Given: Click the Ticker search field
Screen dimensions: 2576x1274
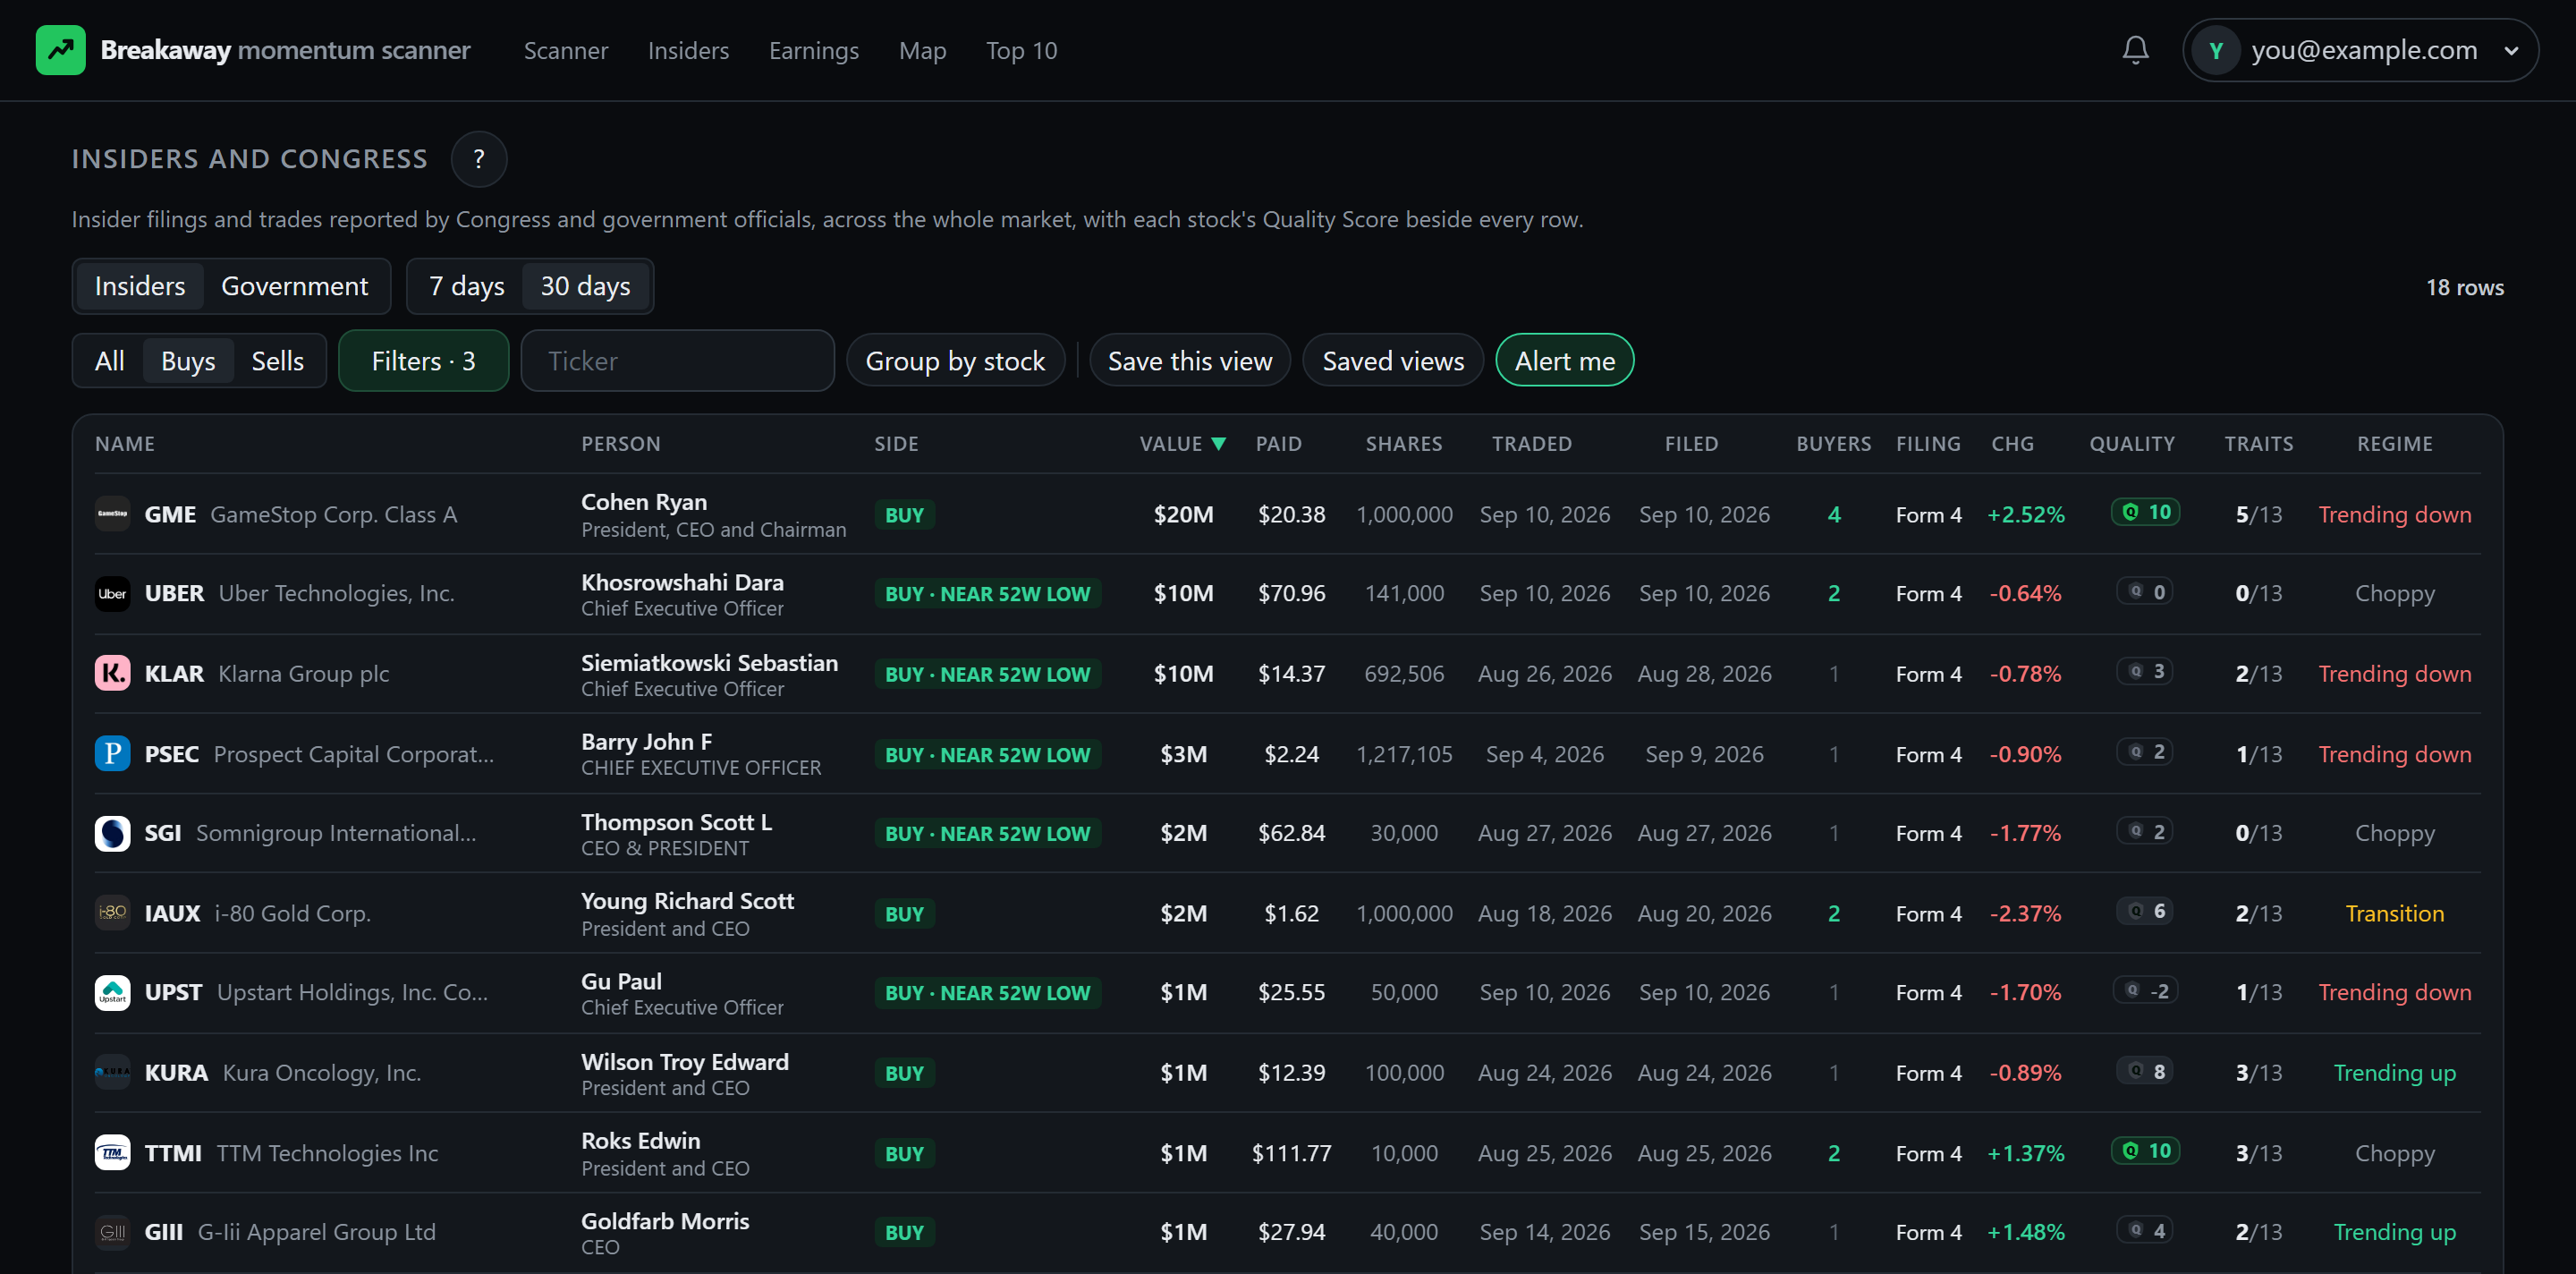Looking at the screenshot, I should click(678, 361).
